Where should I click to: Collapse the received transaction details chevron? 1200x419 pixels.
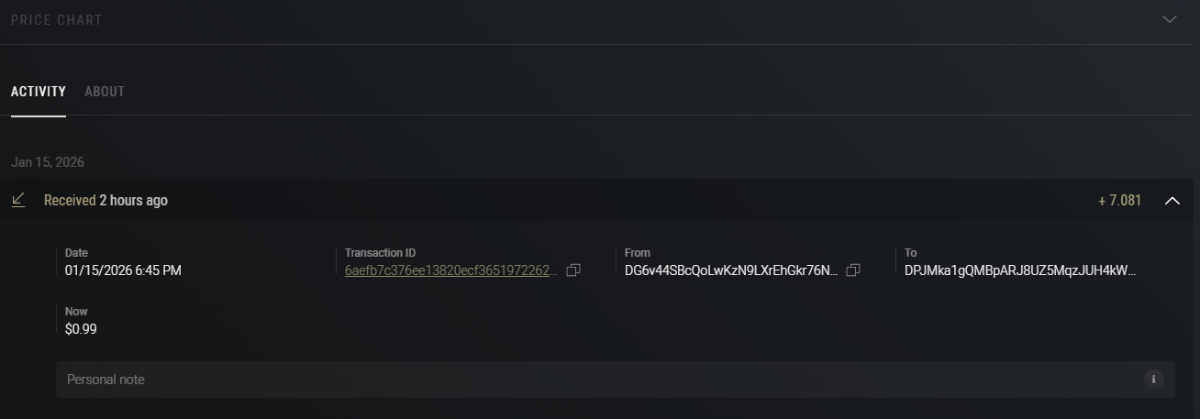pos(1172,201)
